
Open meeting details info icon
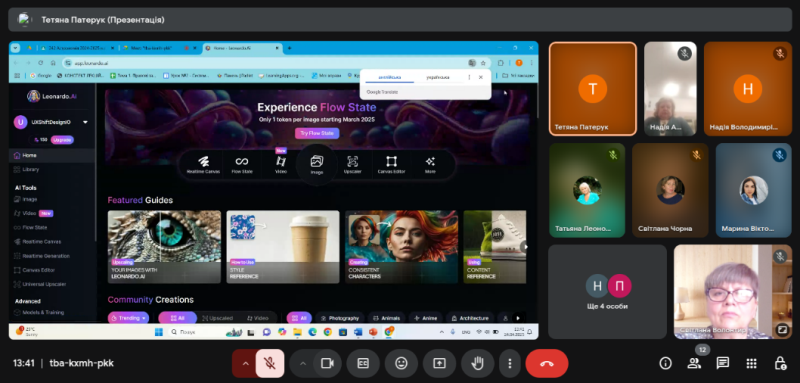[665, 363]
